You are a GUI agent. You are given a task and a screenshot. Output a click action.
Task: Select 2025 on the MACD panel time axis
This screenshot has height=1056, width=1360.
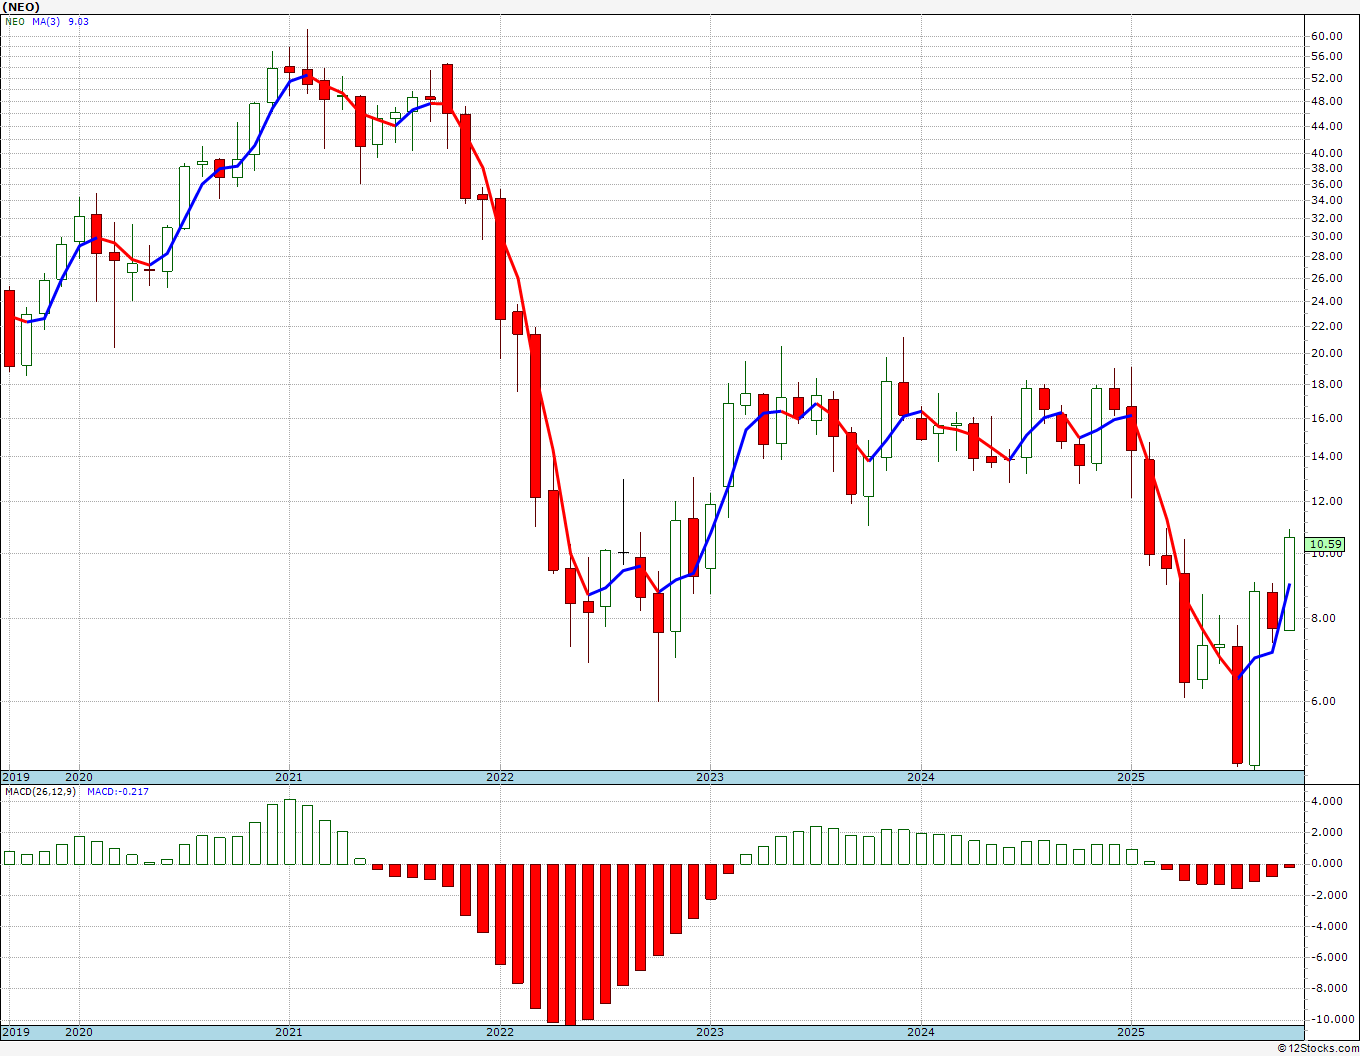(1130, 1031)
